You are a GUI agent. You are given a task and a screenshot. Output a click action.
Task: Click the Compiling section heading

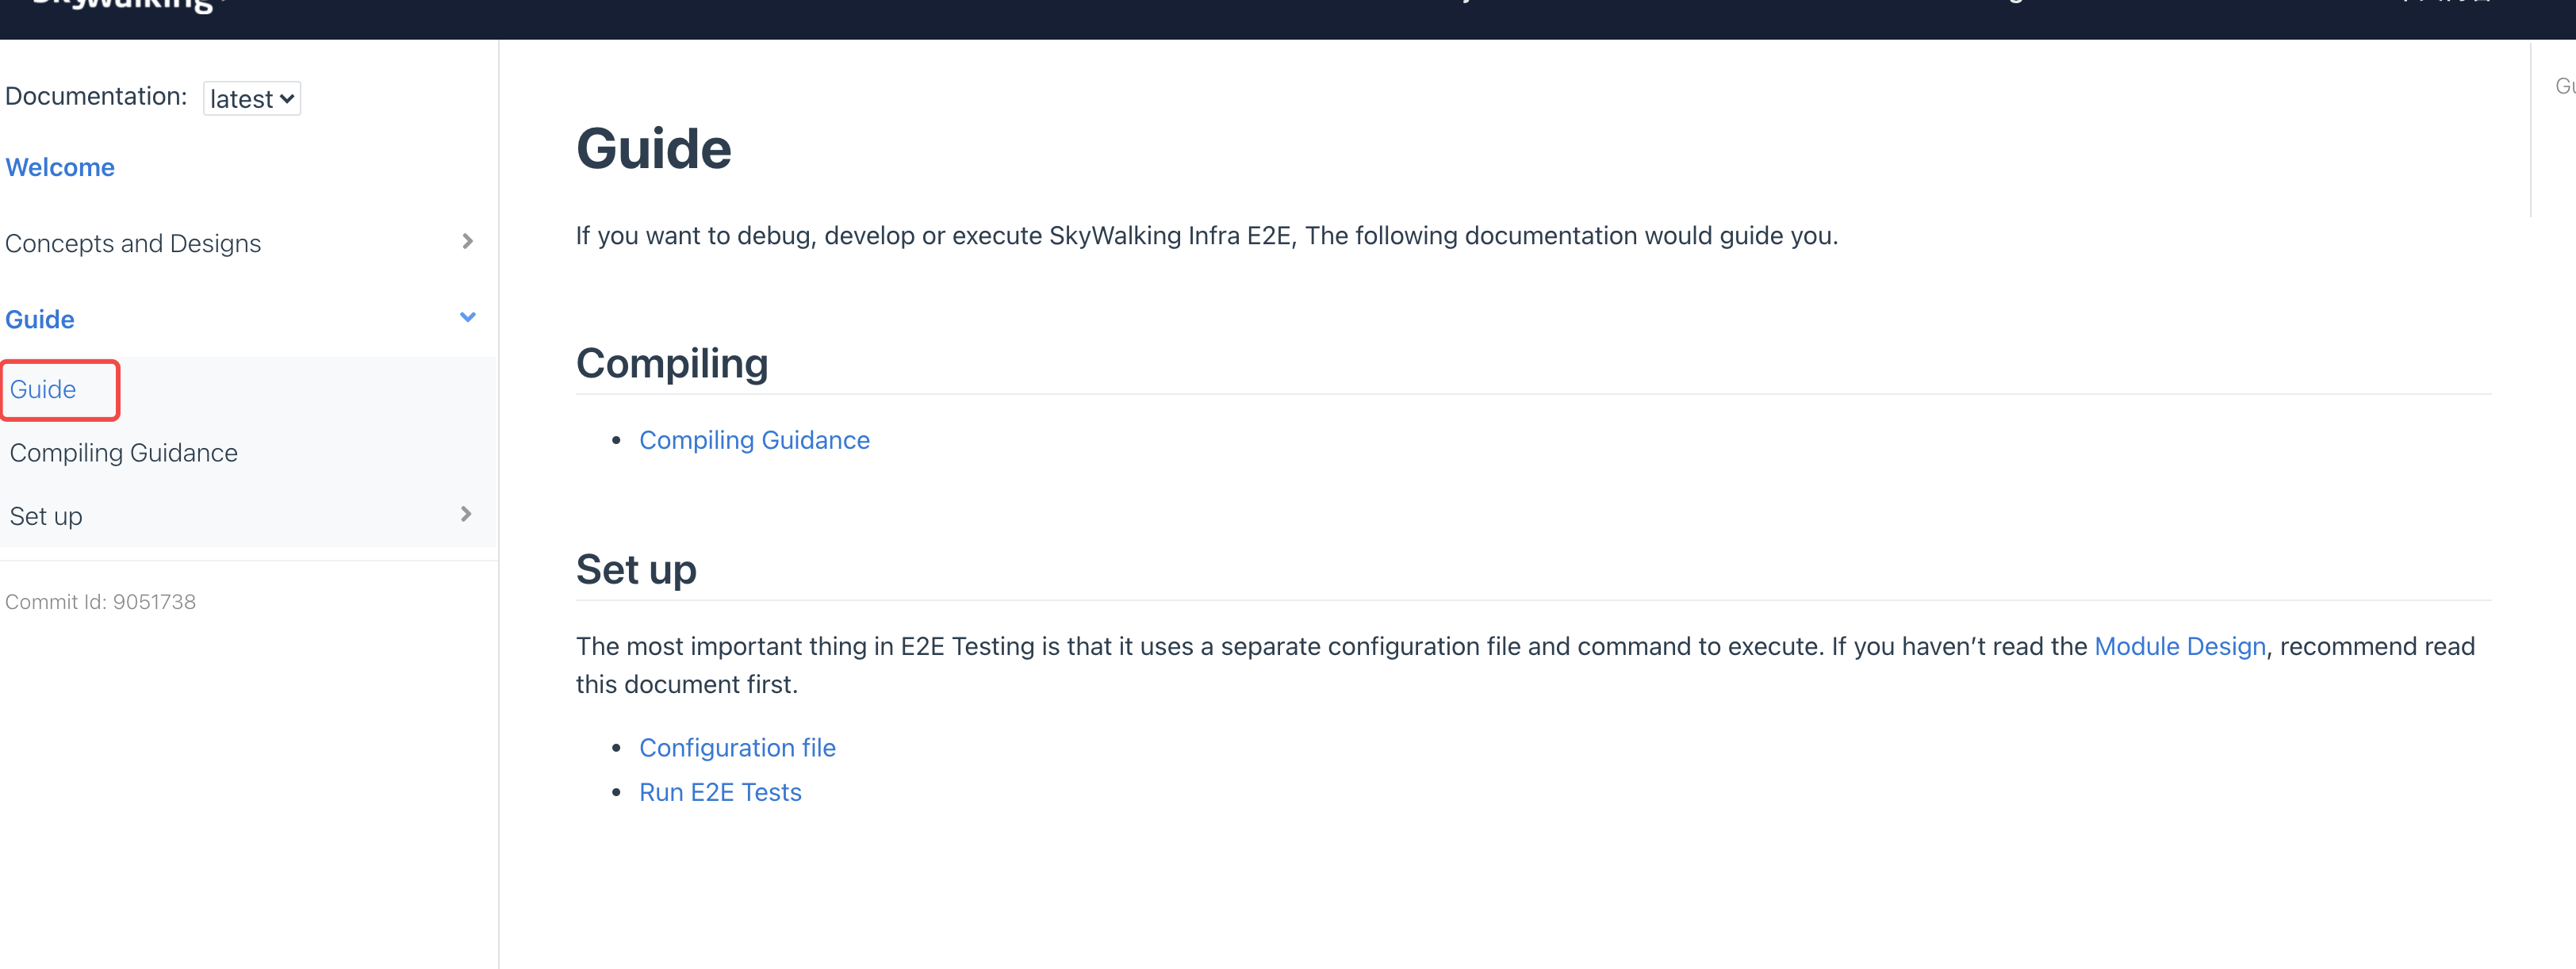[x=671, y=363]
